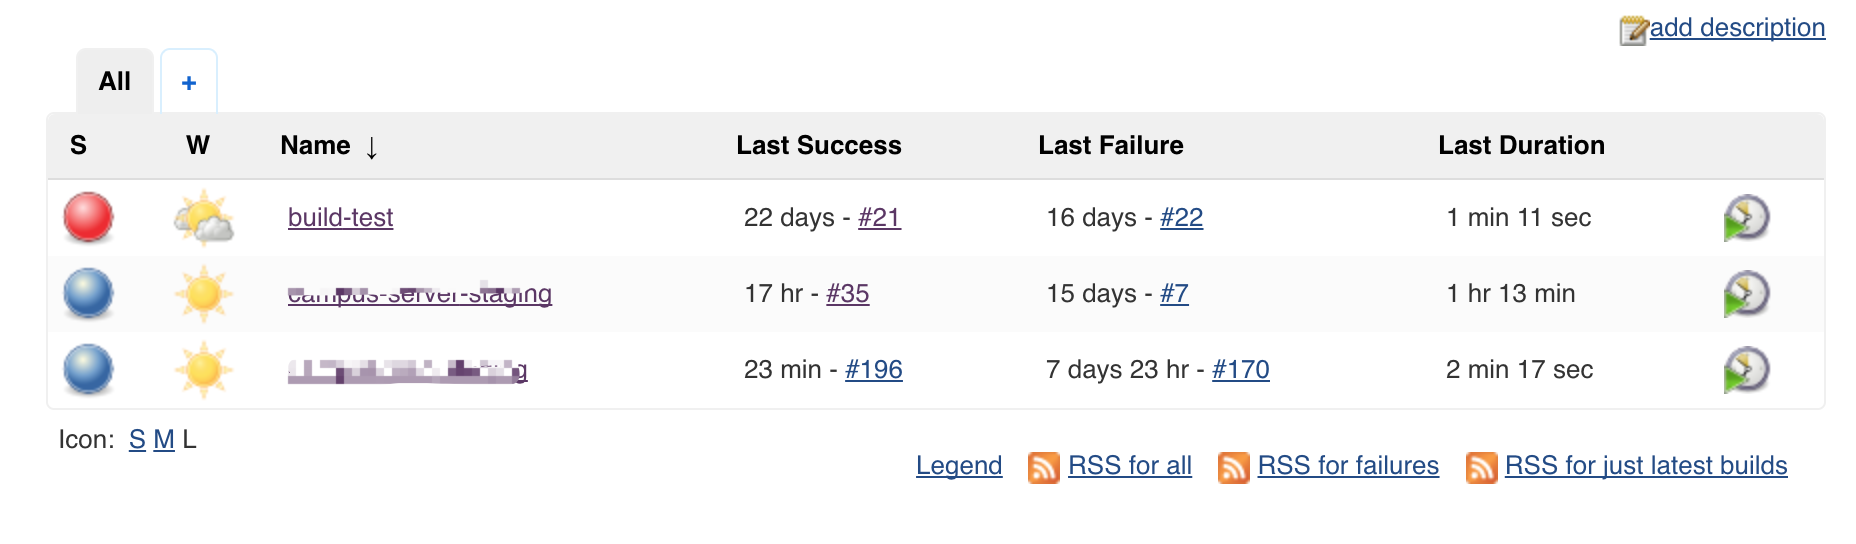This screenshot has width=1856, height=544.
Task: Click the partly cloudy weather icon for build-test
Action: click(x=203, y=217)
